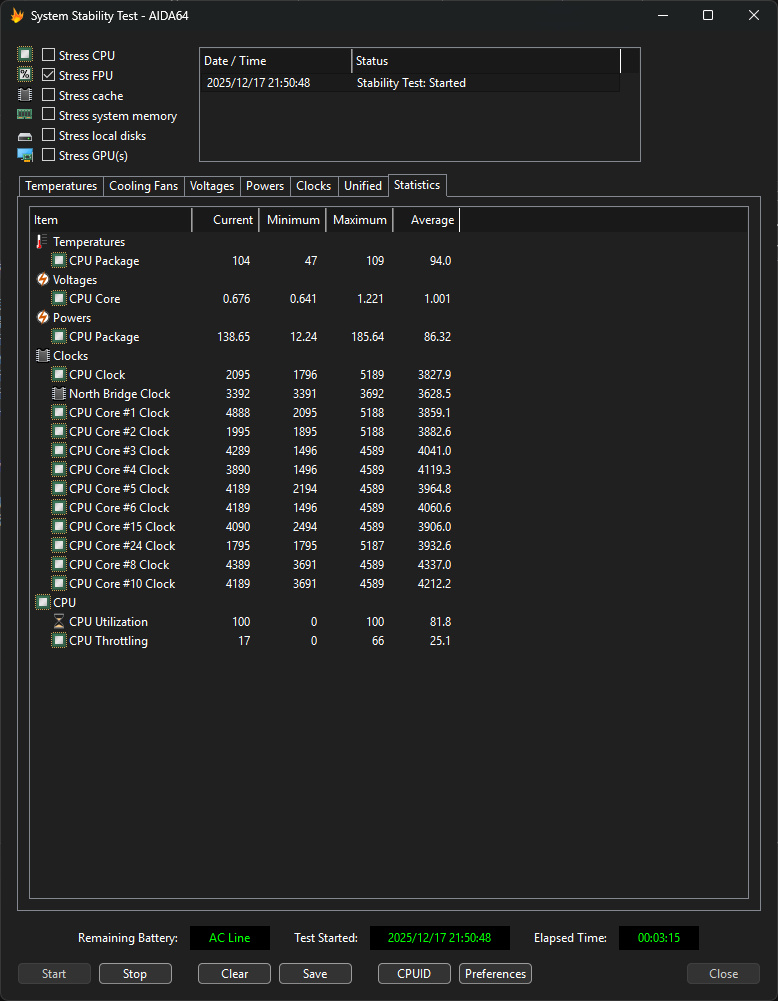Open the CPUID panel
This screenshot has height=1001, width=778.
(414, 974)
